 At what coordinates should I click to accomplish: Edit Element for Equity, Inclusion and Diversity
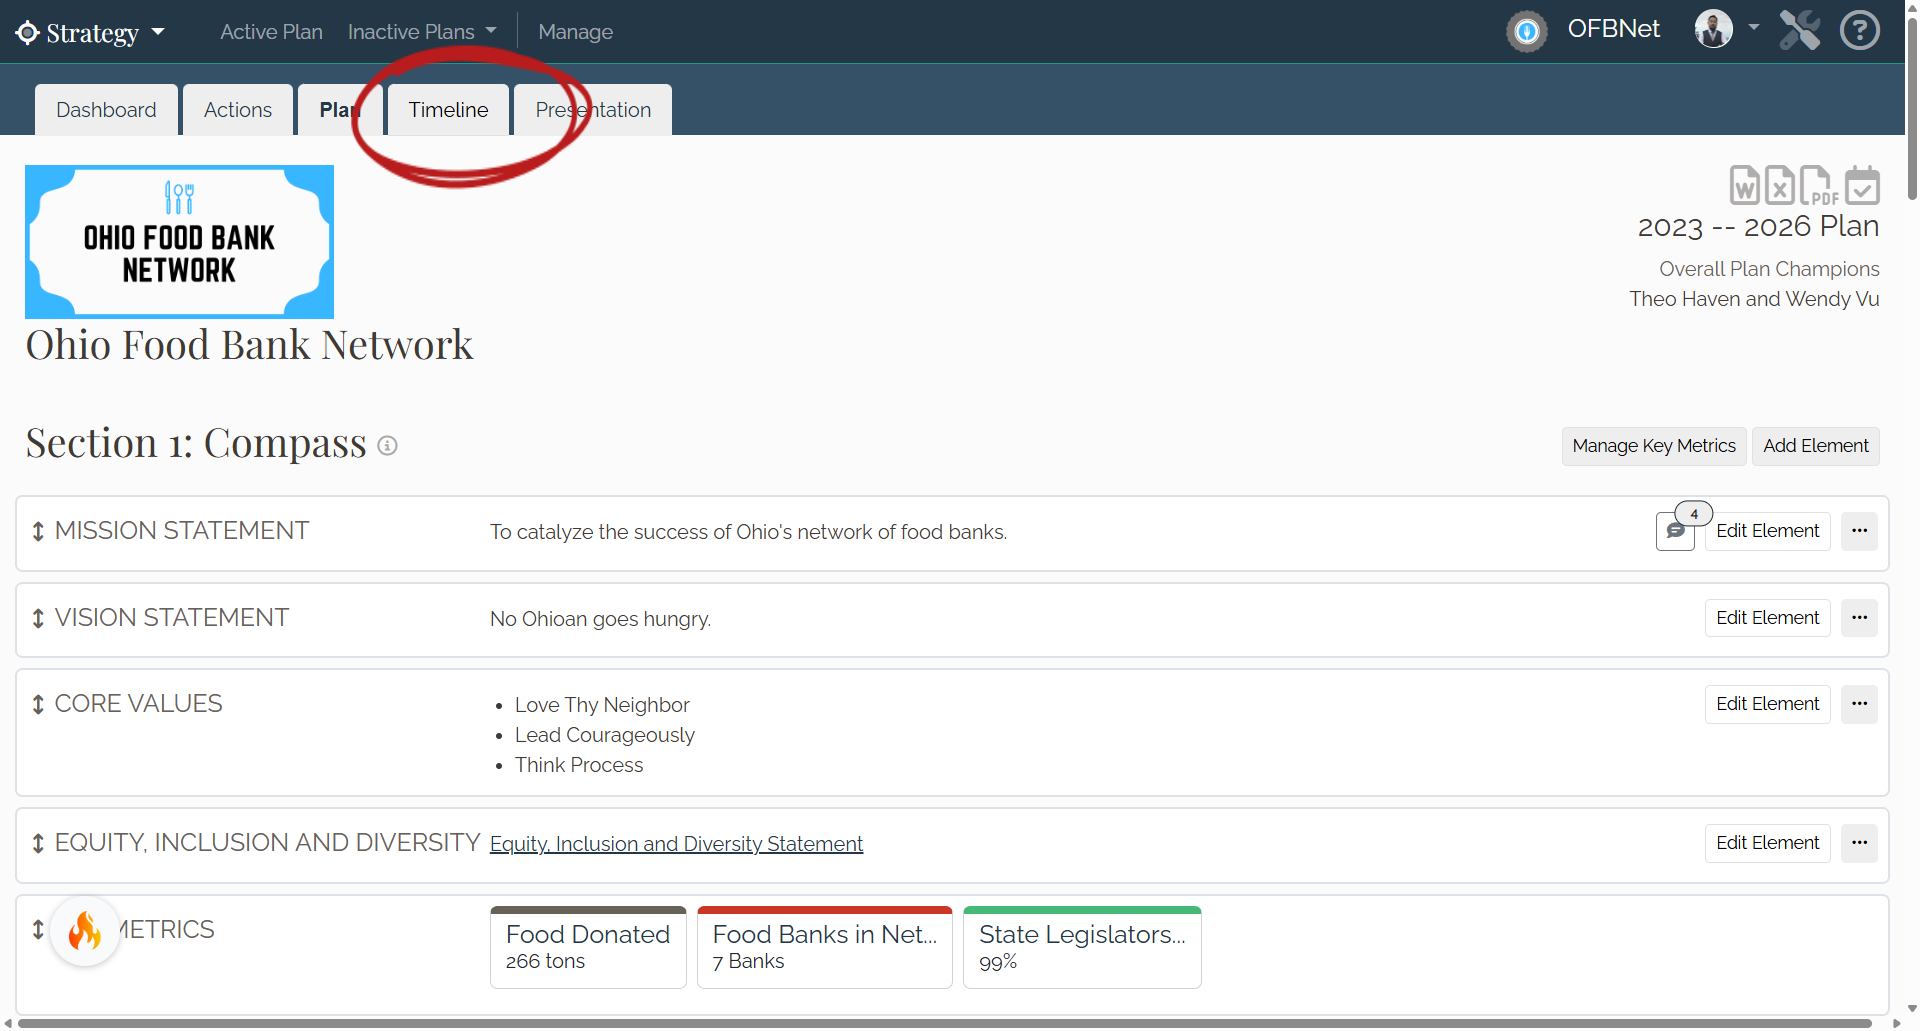[1767, 843]
